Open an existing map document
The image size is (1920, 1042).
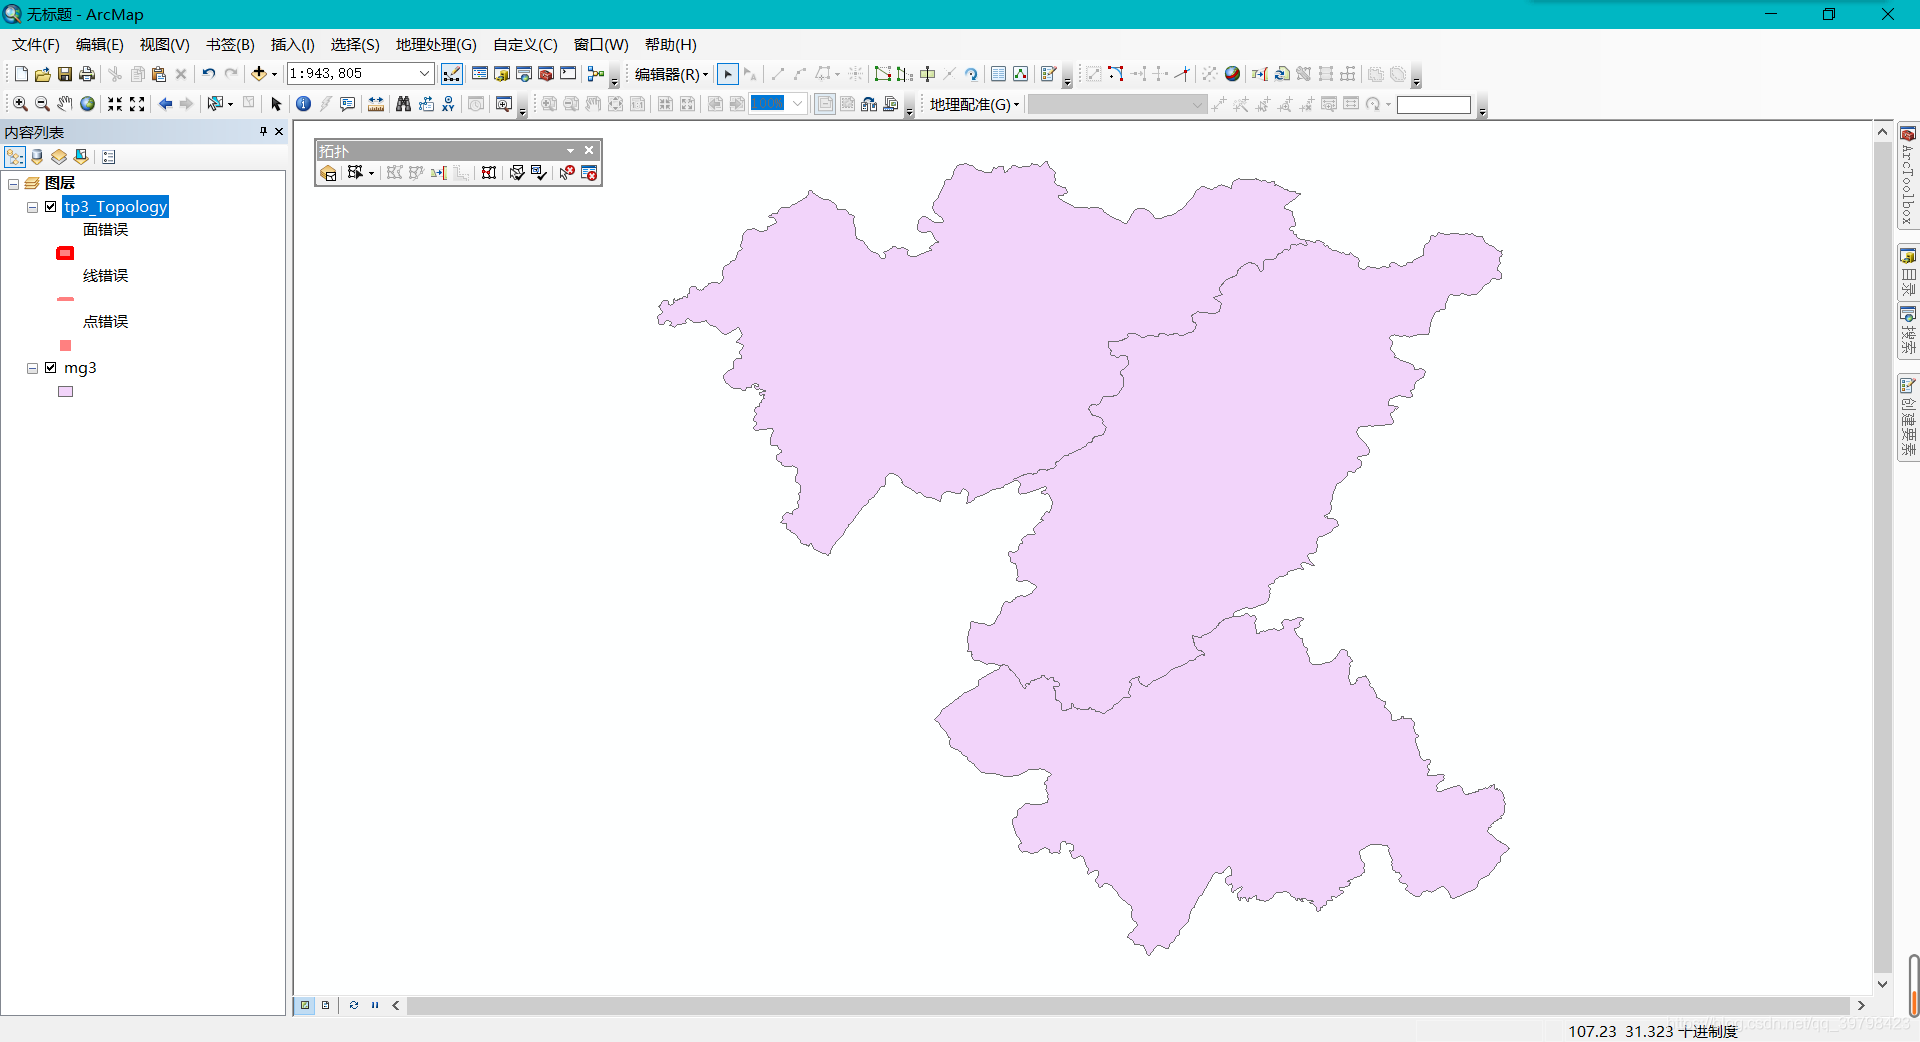[43, 74]
